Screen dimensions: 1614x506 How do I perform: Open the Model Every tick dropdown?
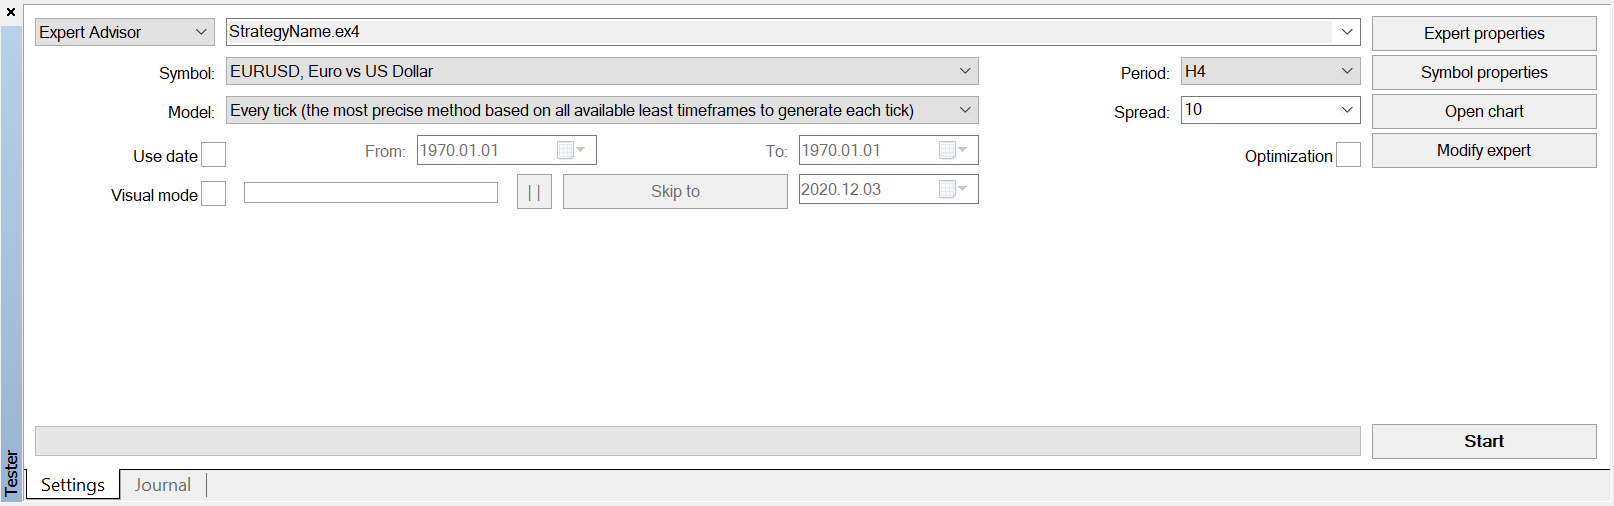coord(602,110)
